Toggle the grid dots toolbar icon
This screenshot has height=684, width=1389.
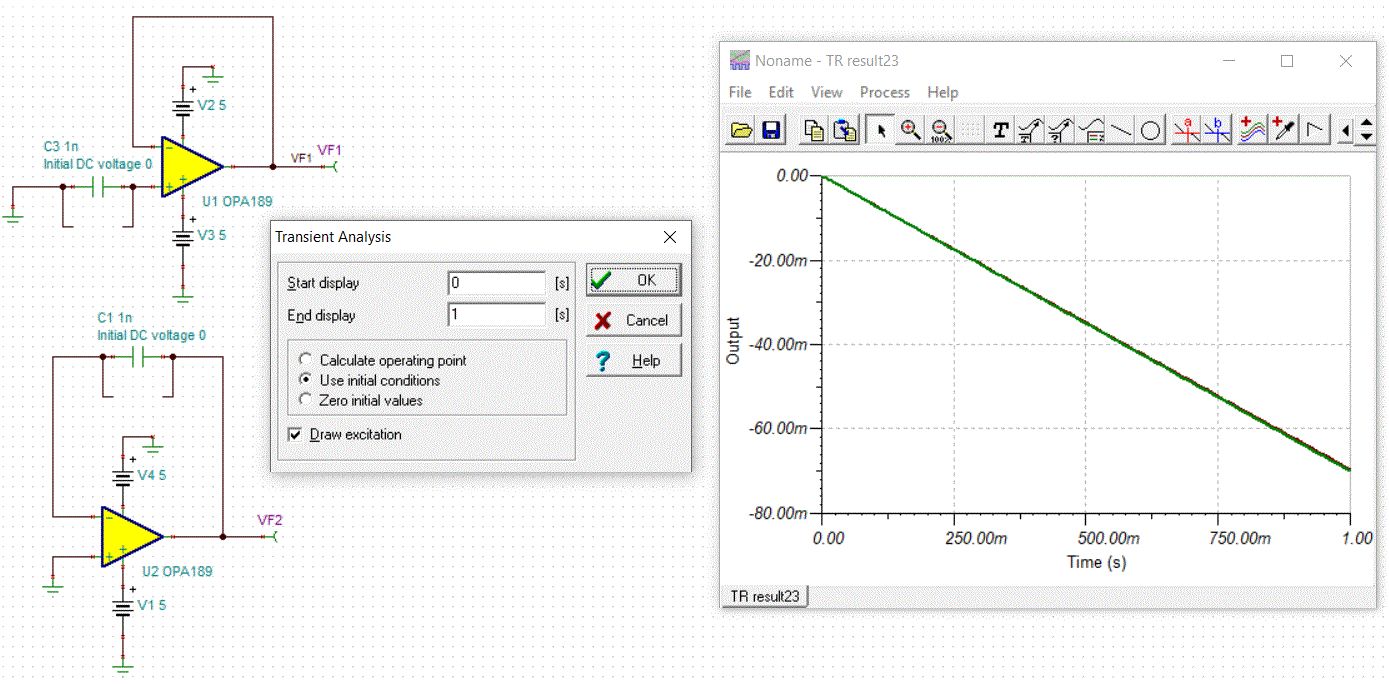click(x=971, y=130)
